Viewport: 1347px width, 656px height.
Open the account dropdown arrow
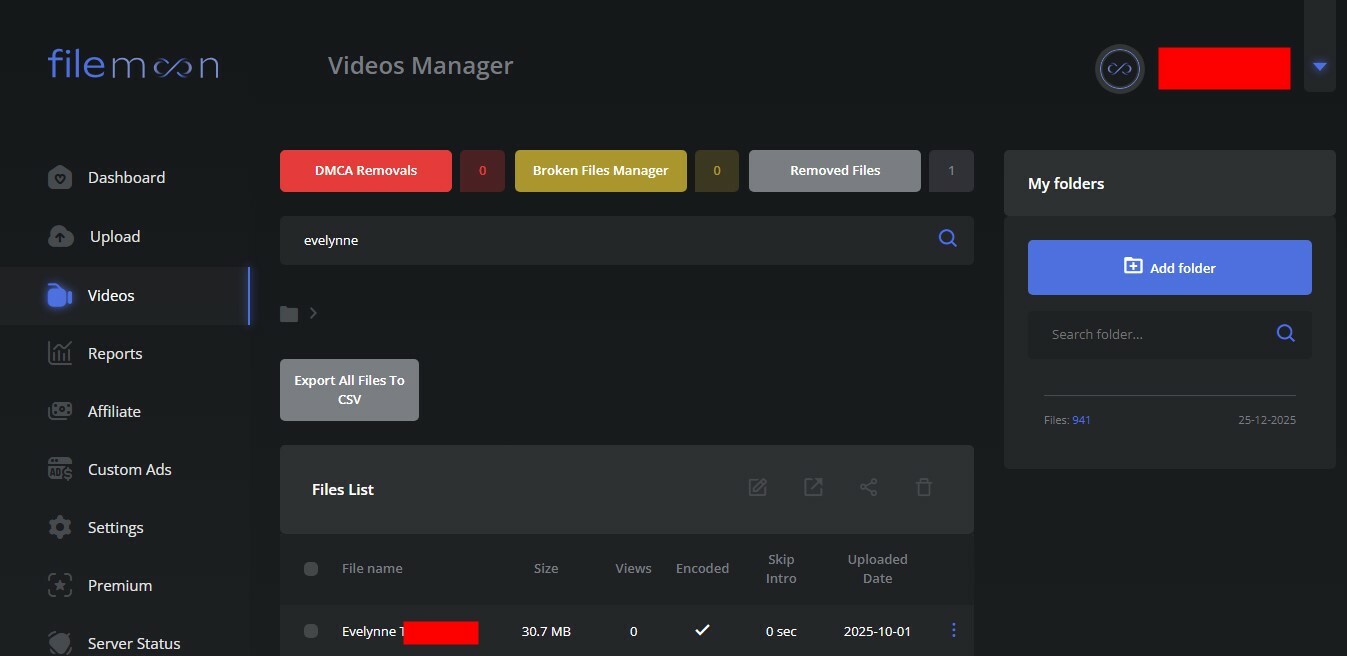pyautogui.click(x=1319, y=67)
